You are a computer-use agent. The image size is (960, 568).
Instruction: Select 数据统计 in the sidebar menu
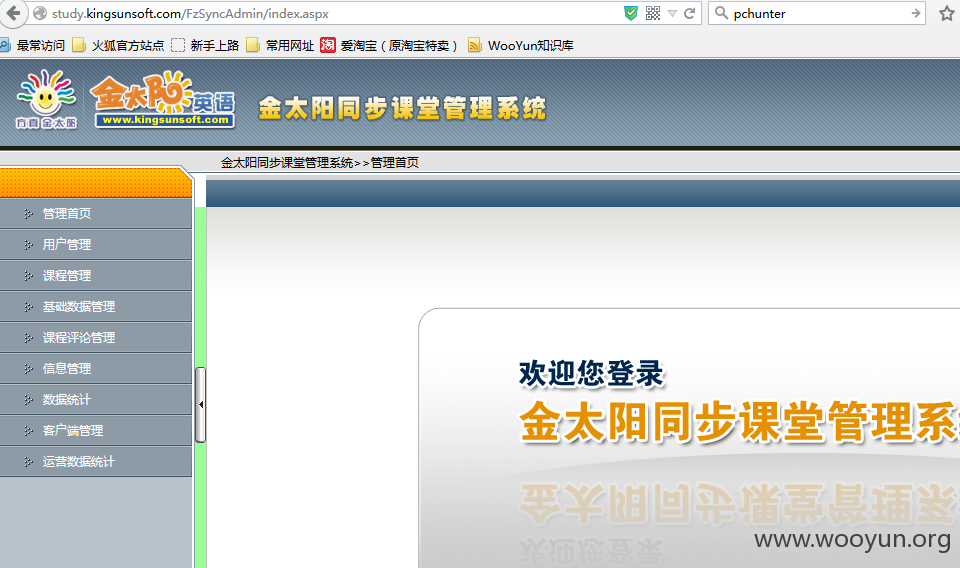click(96, 400)
